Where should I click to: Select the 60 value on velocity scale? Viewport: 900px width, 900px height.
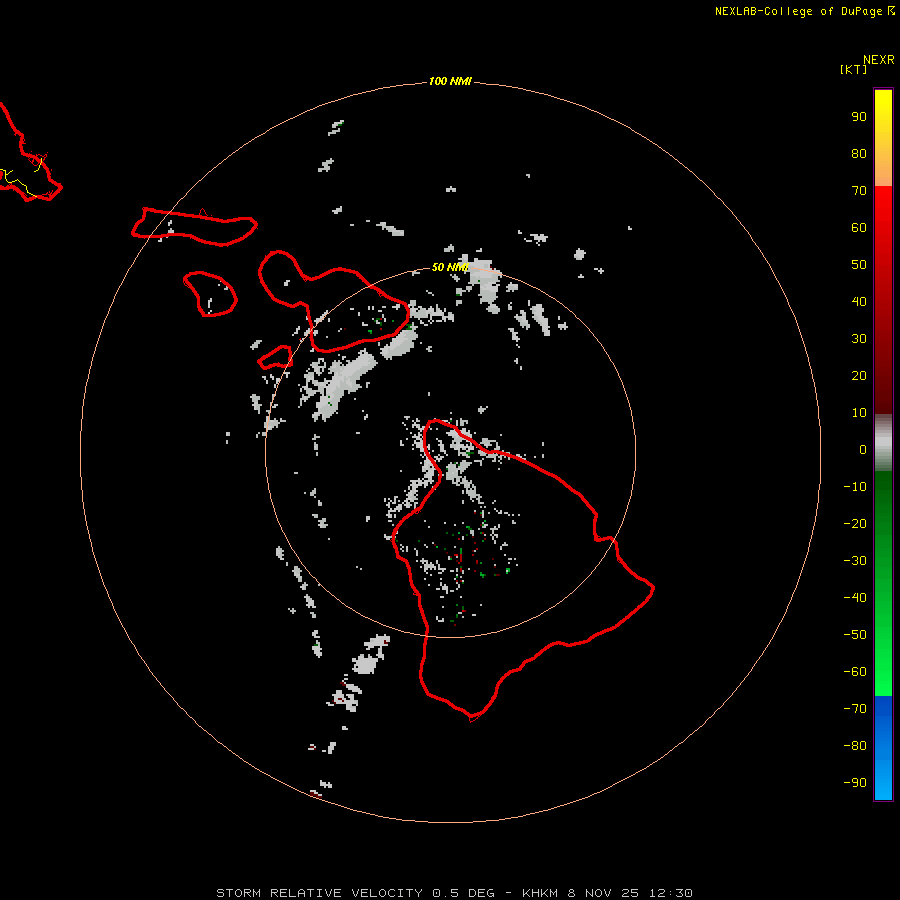pos(859,227)
